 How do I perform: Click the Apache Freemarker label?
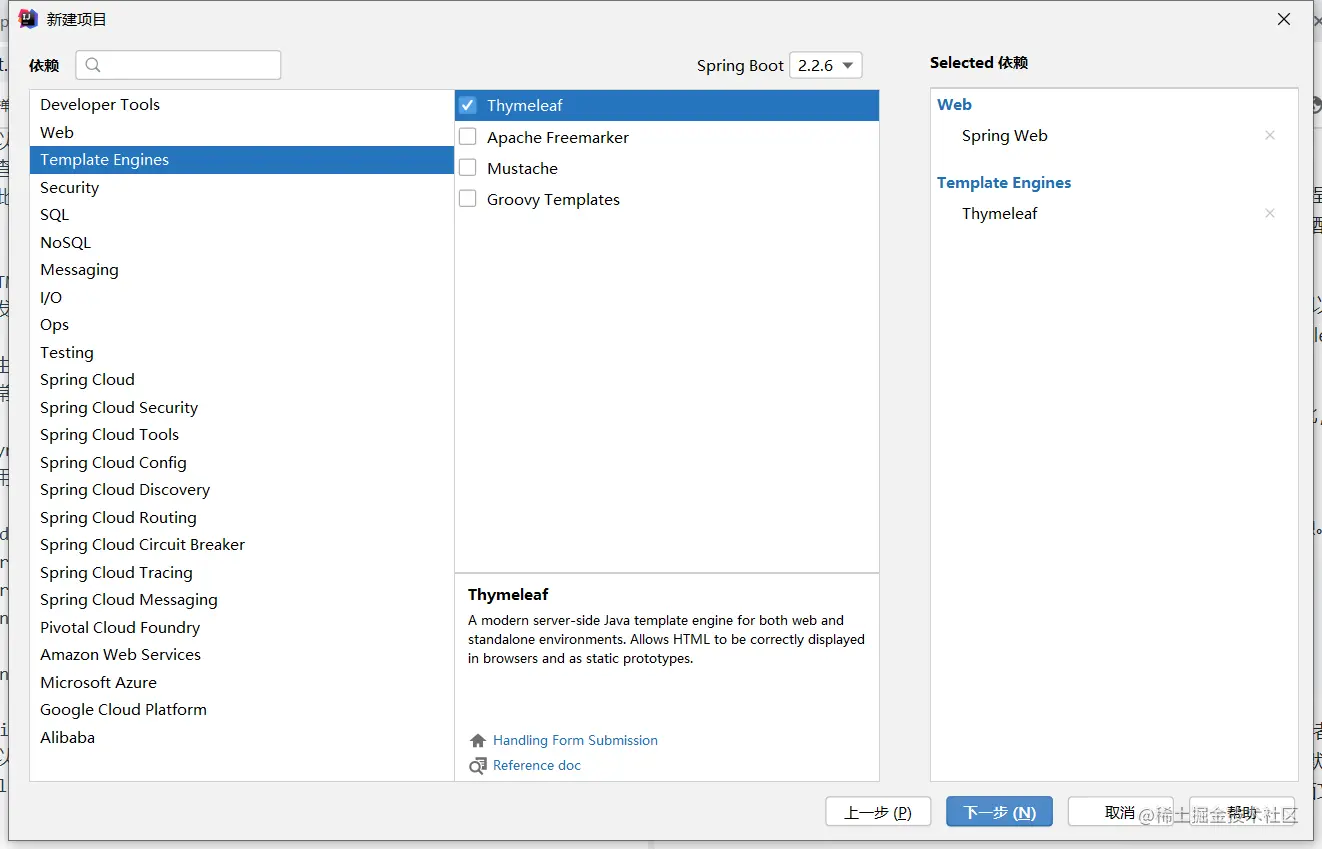coord(558,138)
